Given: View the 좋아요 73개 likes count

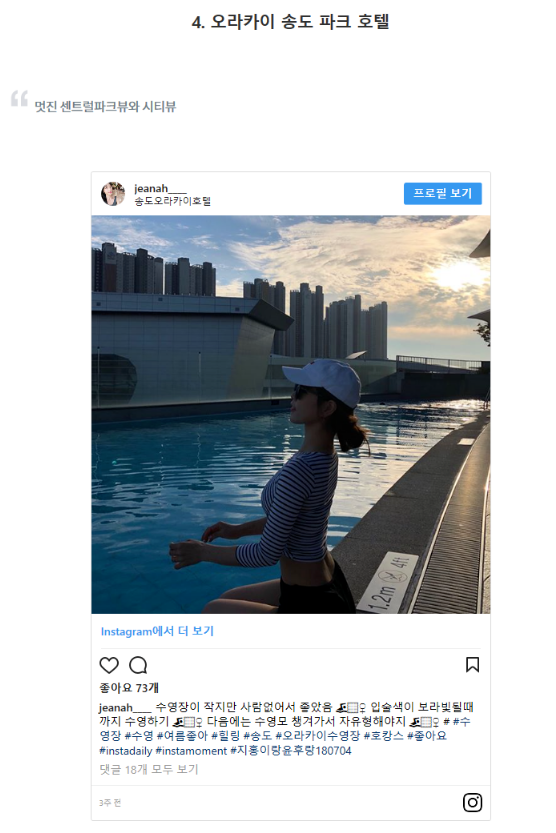Looking at the screenshot, I should coord(129,688).
